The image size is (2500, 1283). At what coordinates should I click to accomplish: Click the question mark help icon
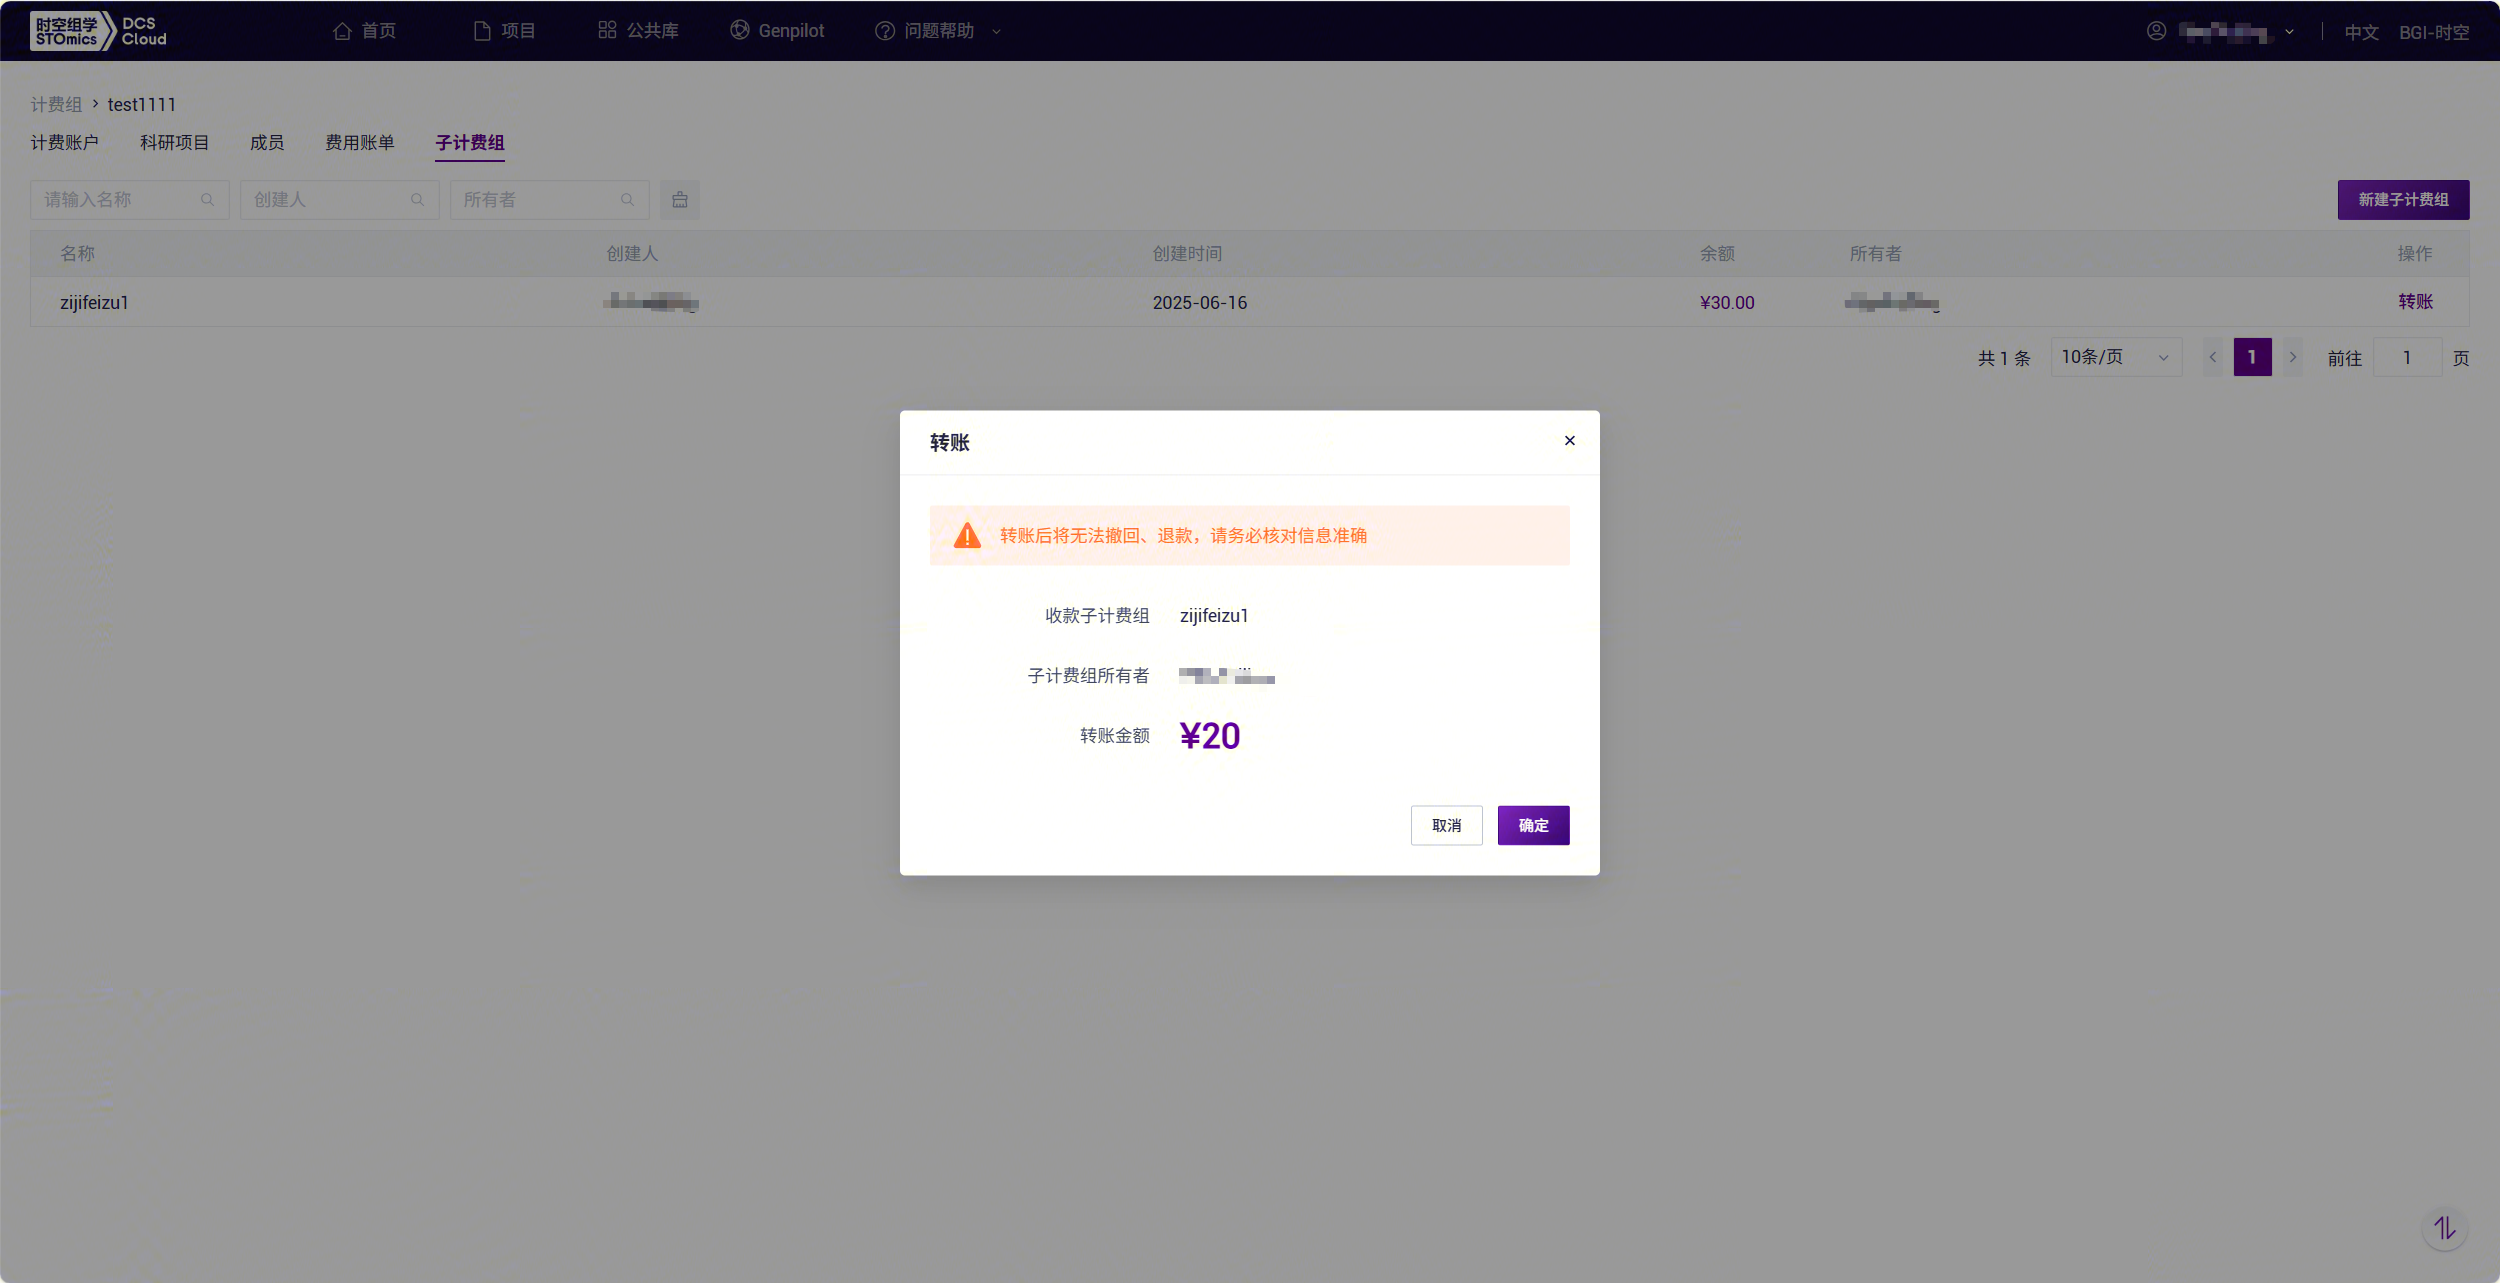click(884, 31)
